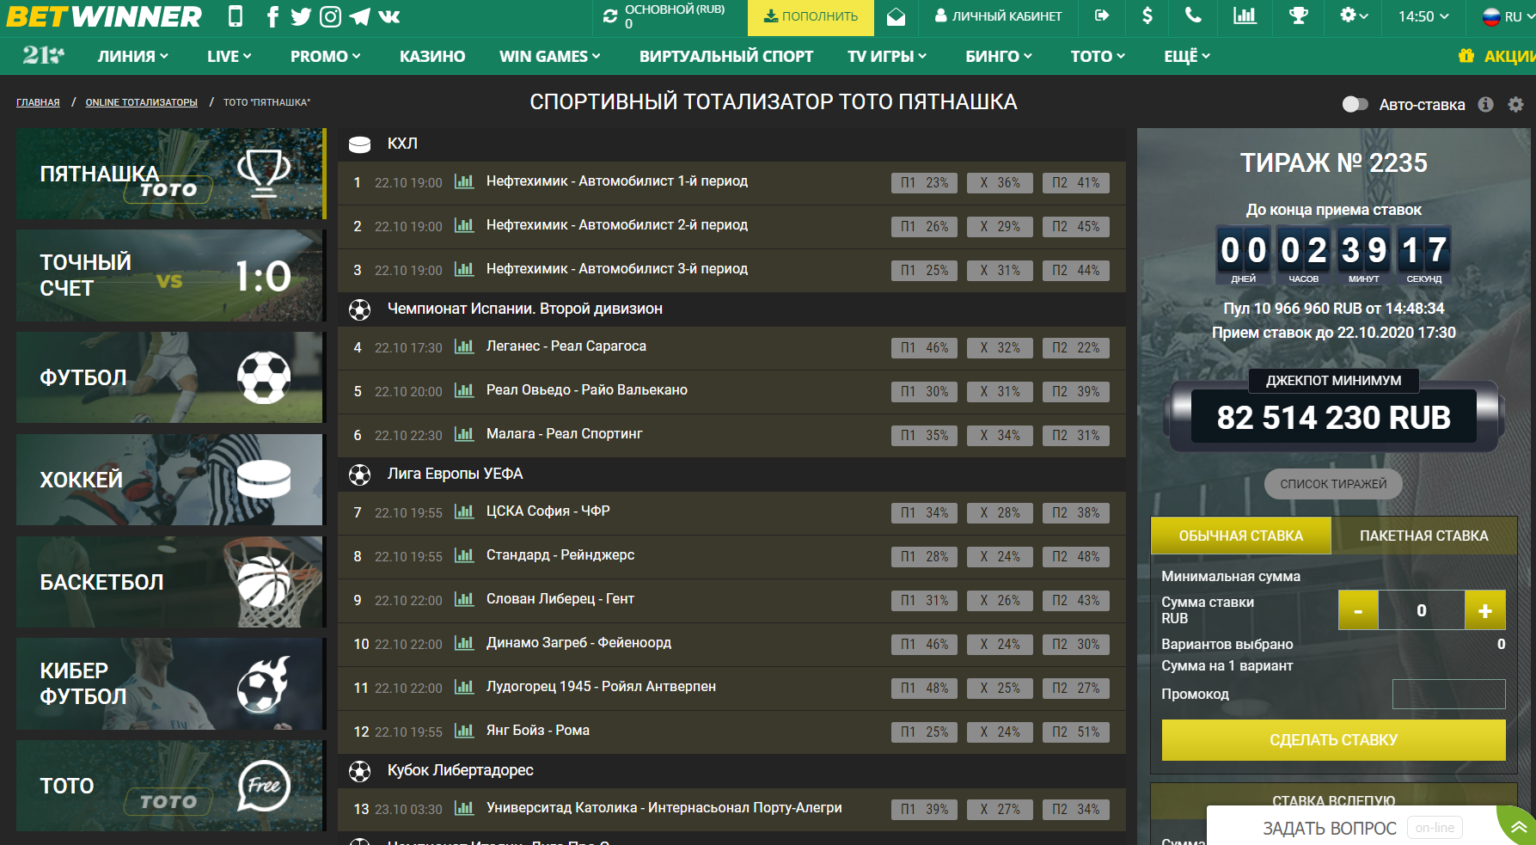Expand the LIVE dropdown menu
This screenshot has width=1536, height=845.
[229, 56]
